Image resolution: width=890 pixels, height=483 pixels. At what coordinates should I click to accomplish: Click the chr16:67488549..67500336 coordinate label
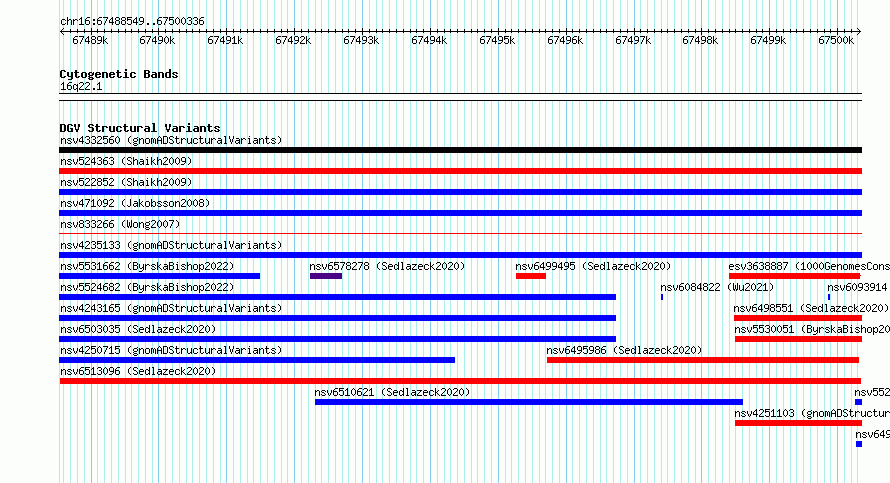point(132,21)
